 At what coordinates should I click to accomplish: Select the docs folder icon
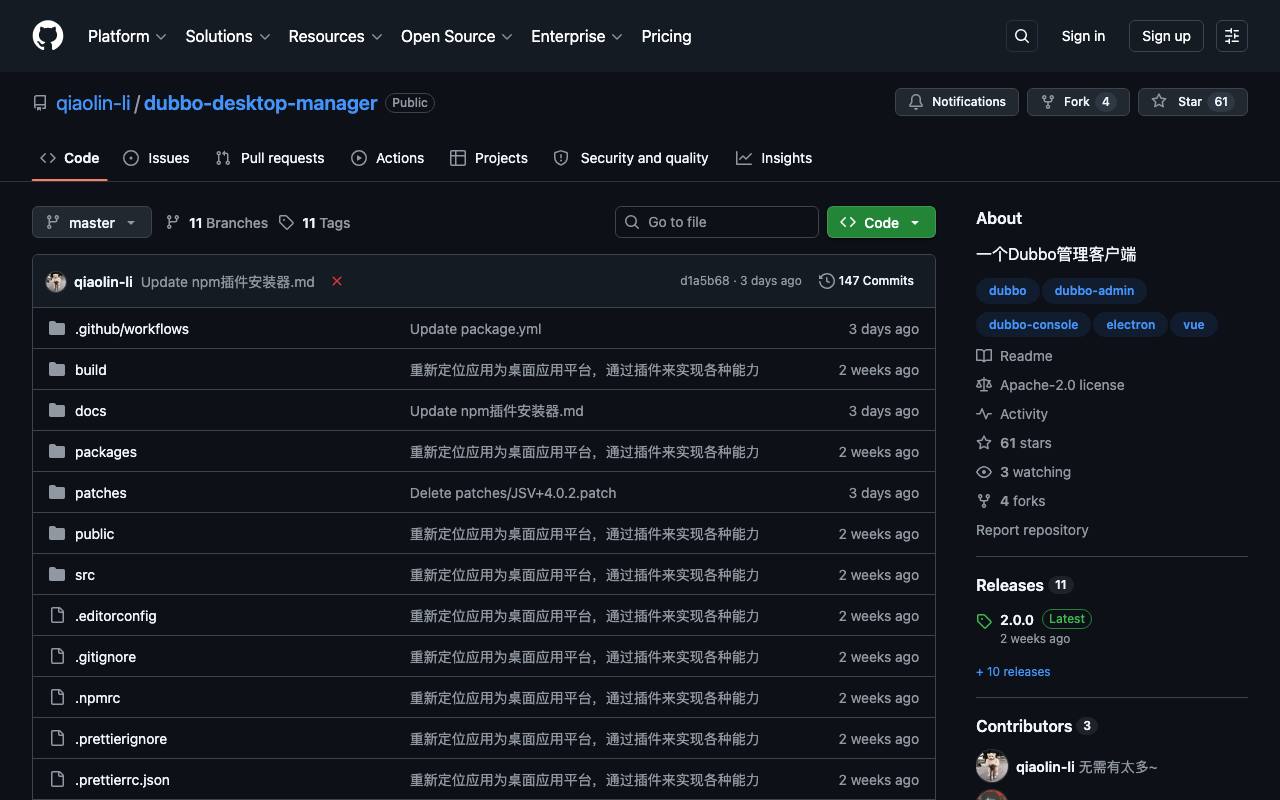pyautogui.click(x=57, y=410)
